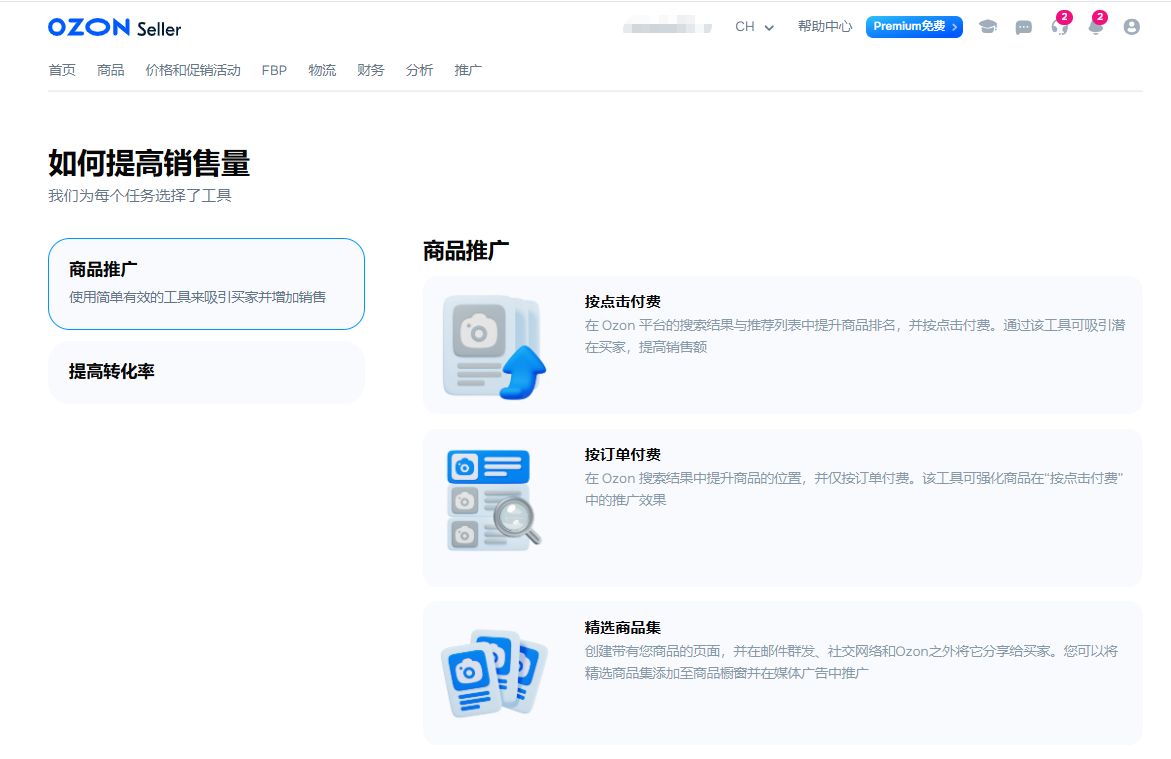
Task: Click the graduation cap learning icon
Action: click(988, 27)
